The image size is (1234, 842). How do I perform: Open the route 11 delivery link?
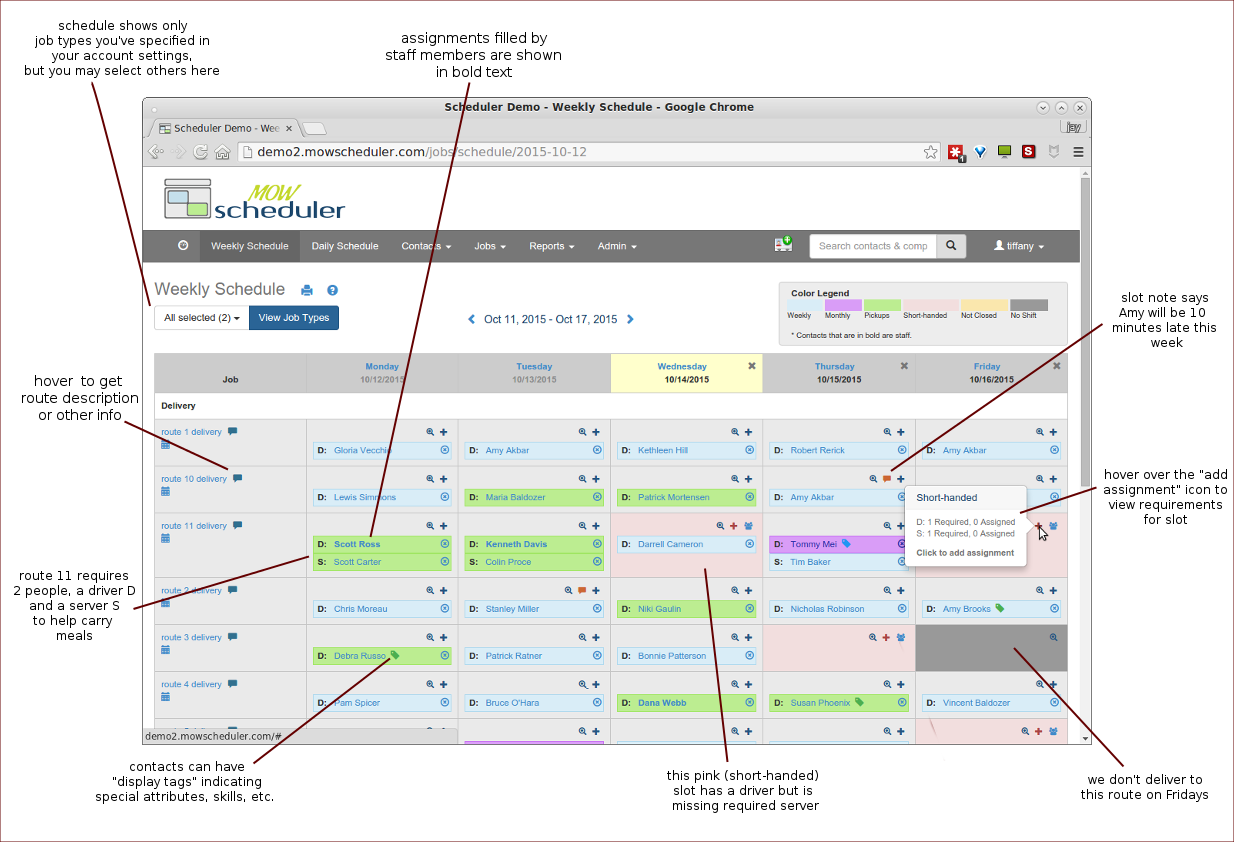click(193, 526)
